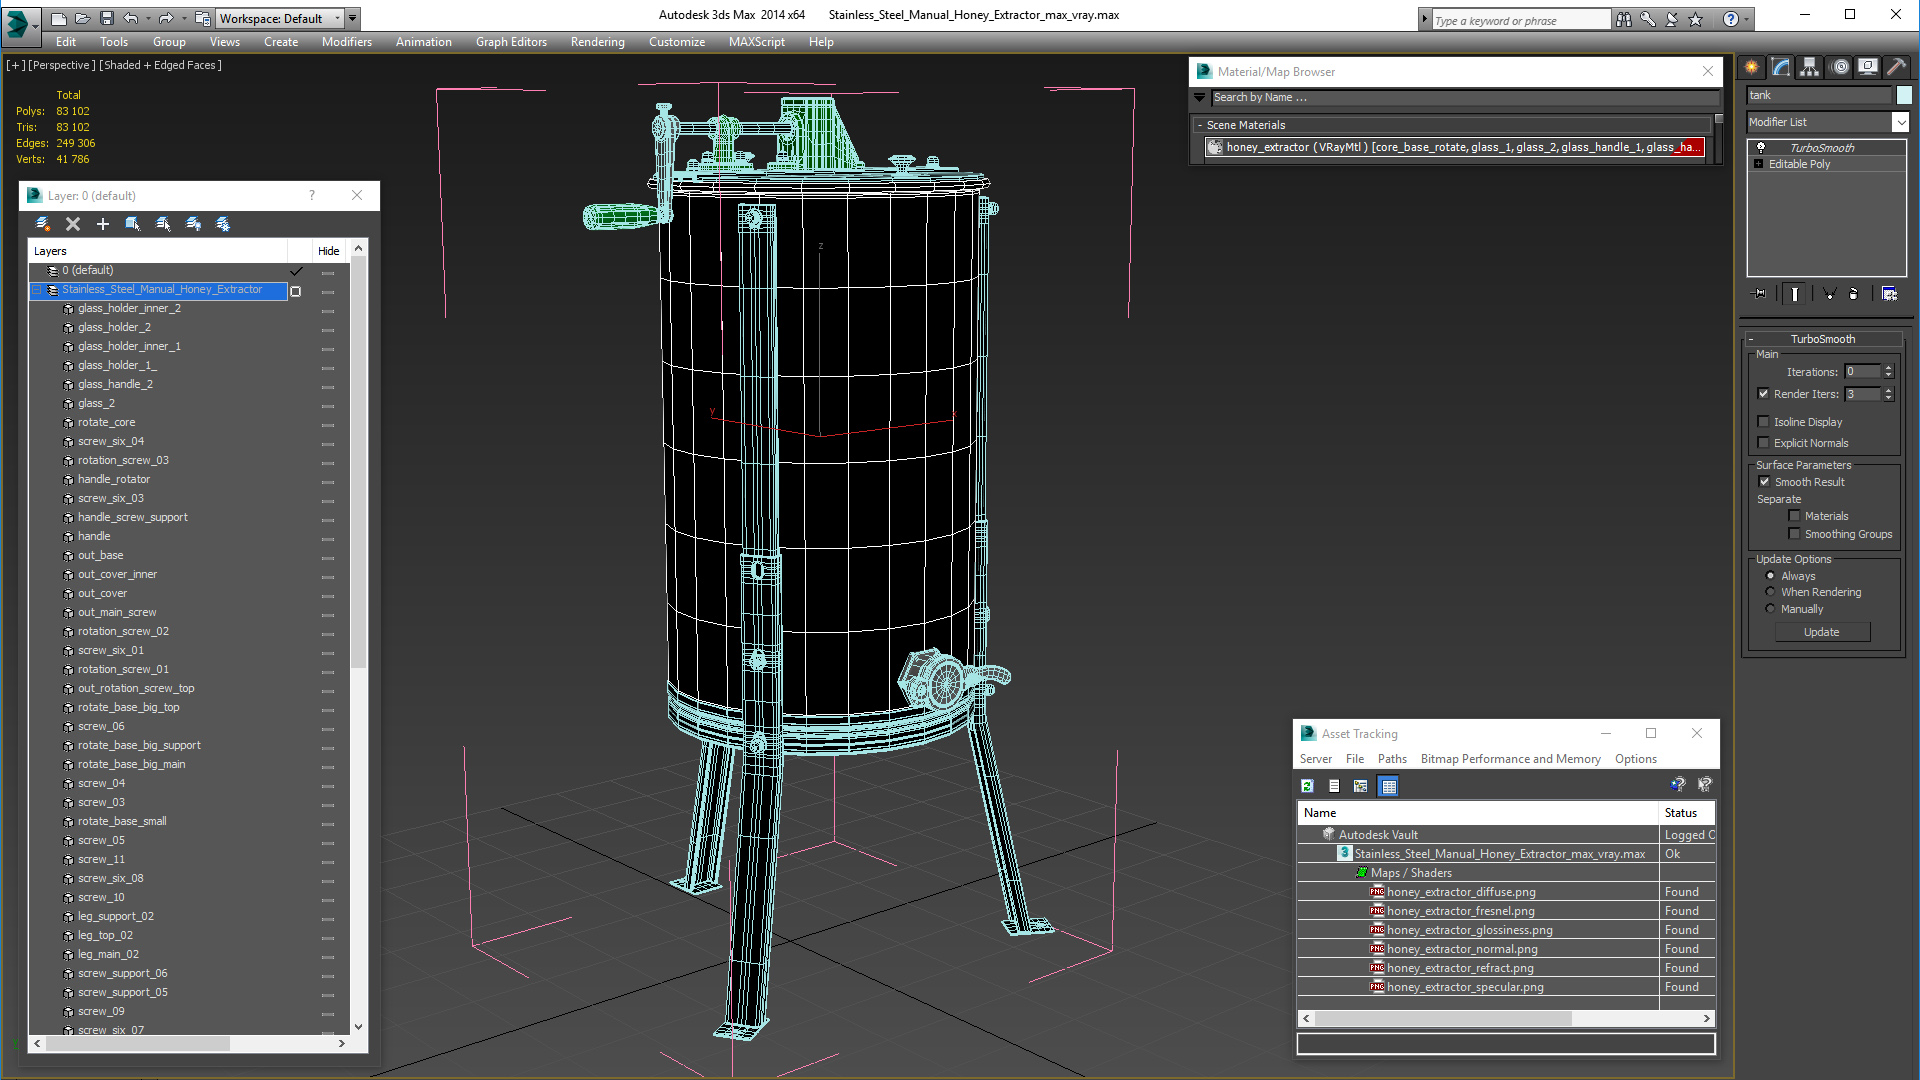Screen dimensions: 1920x1080
Task: Open the Material/Map Browser options arrow
Action: pyautogui.click(x=1200, y=97)
